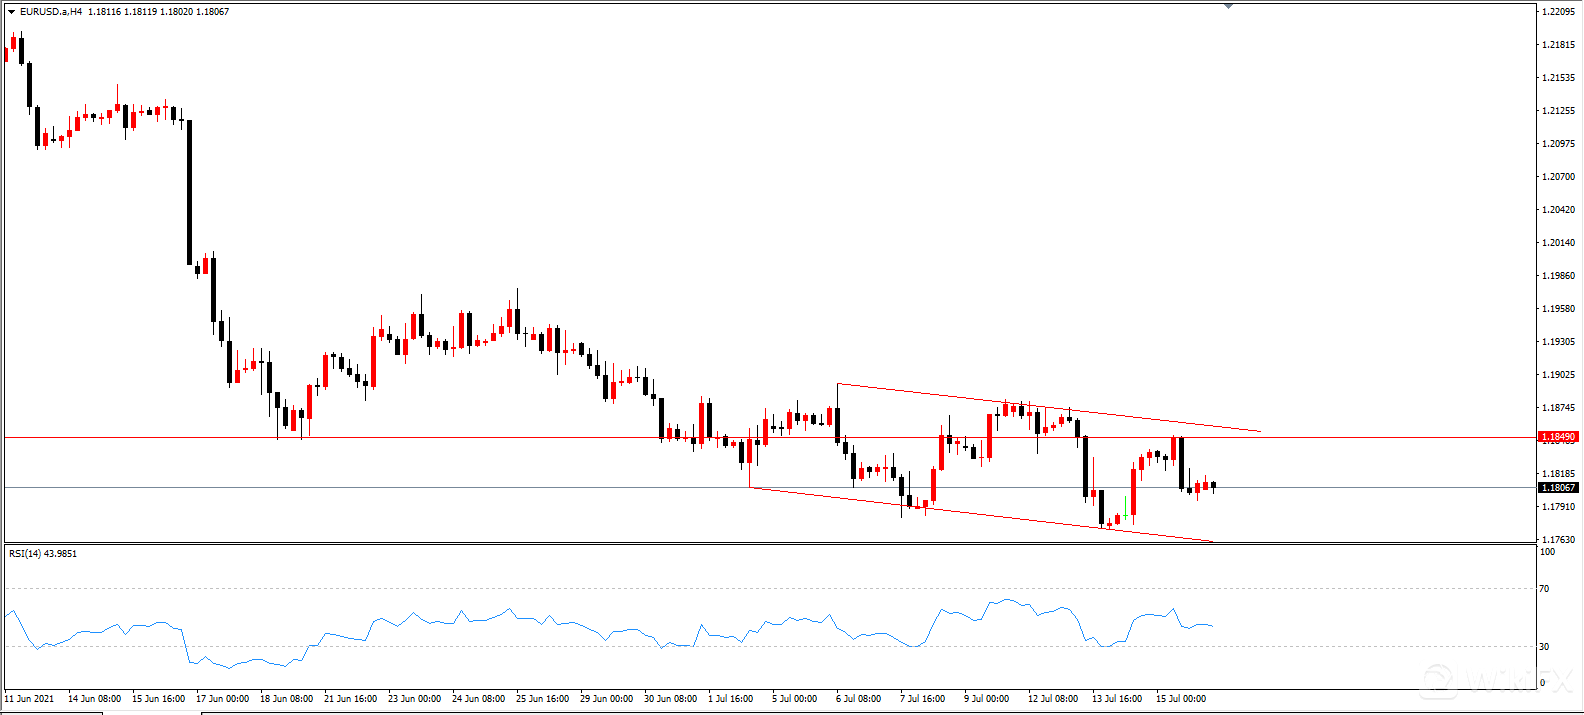Select the lower red channel trendline
The image size is (1584, 715).
1000,517
